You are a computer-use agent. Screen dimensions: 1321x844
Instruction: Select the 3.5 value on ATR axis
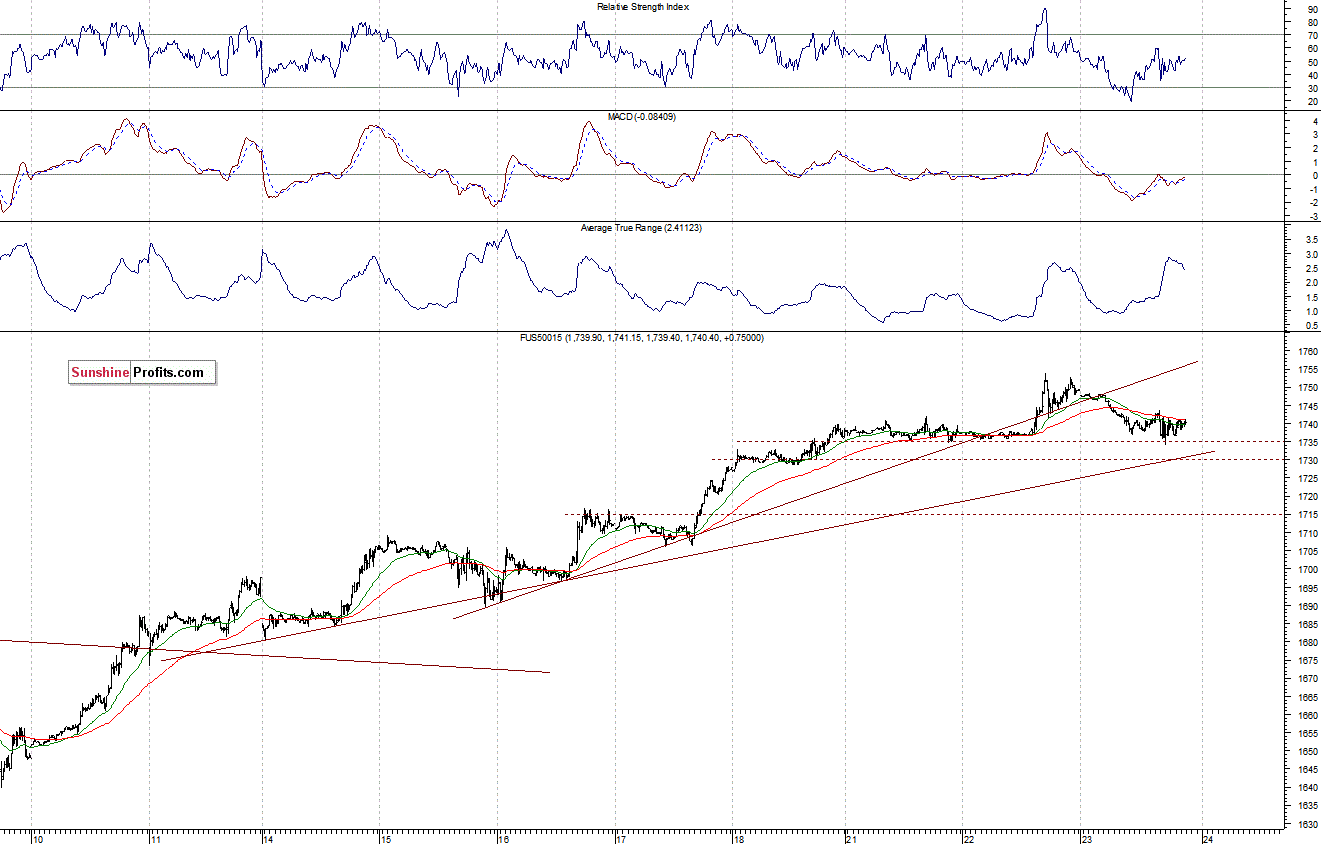[1311, 241]
